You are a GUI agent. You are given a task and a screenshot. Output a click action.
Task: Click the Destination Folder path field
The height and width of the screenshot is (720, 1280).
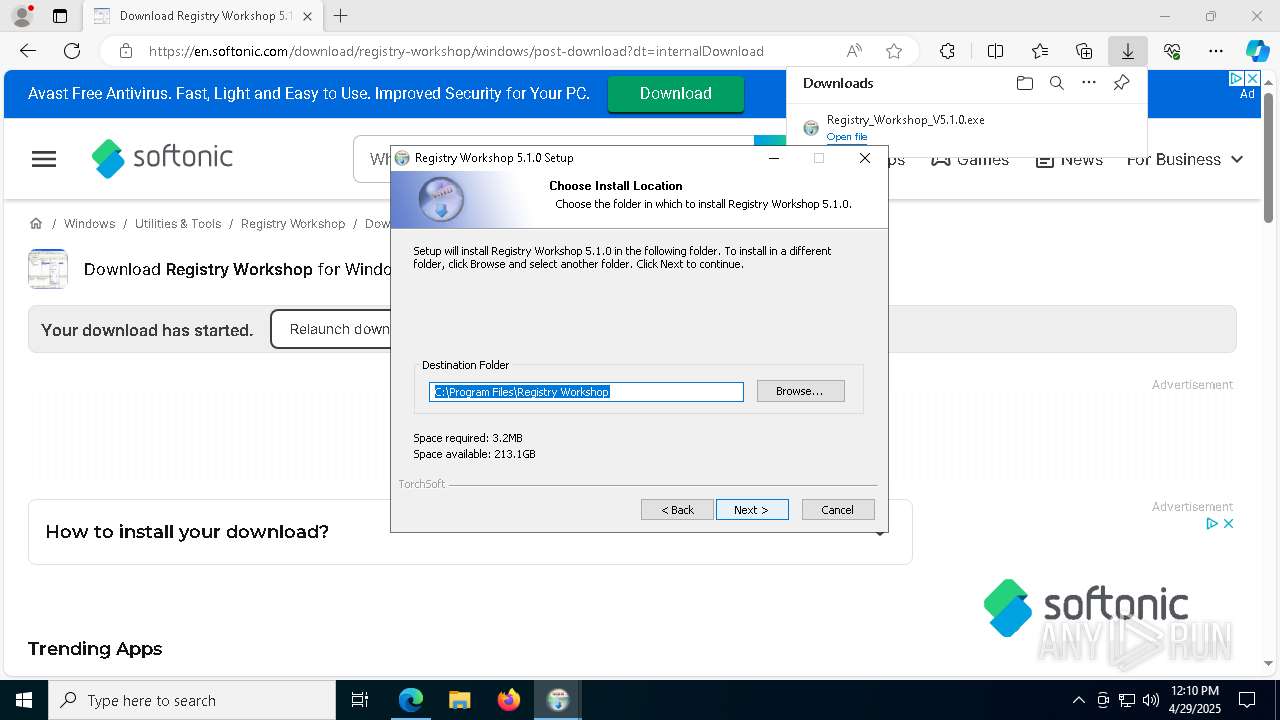(x=586, y=392)
